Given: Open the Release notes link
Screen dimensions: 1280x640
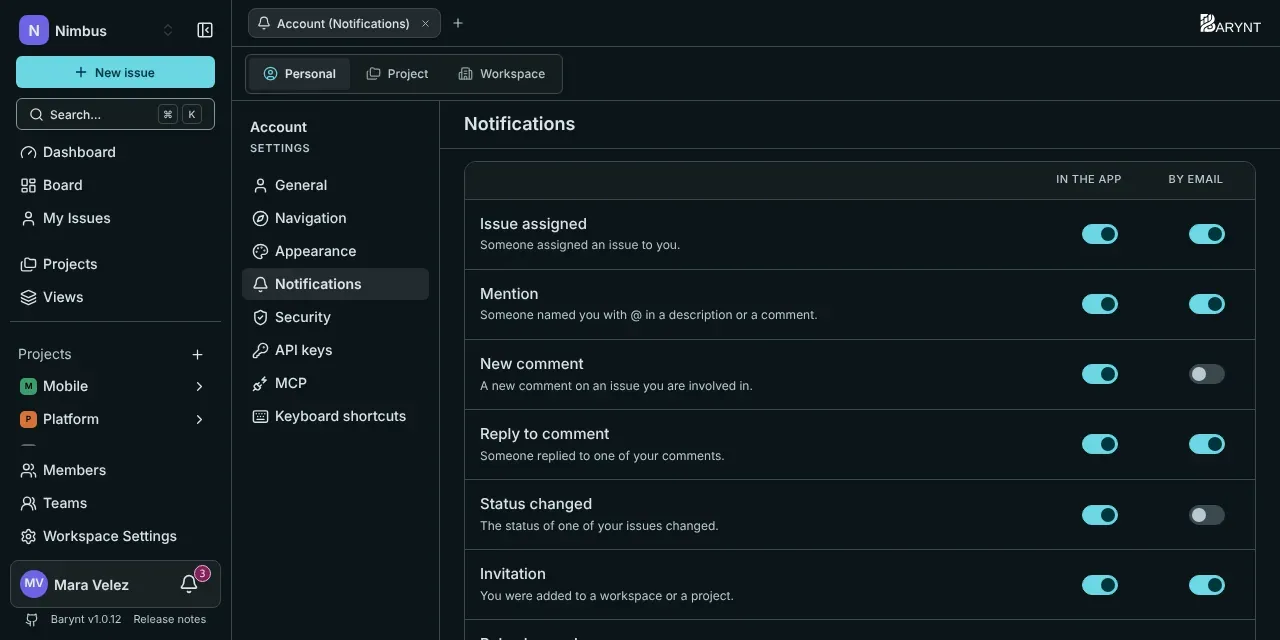Looking at the screenshot, I should pos(170,619).
